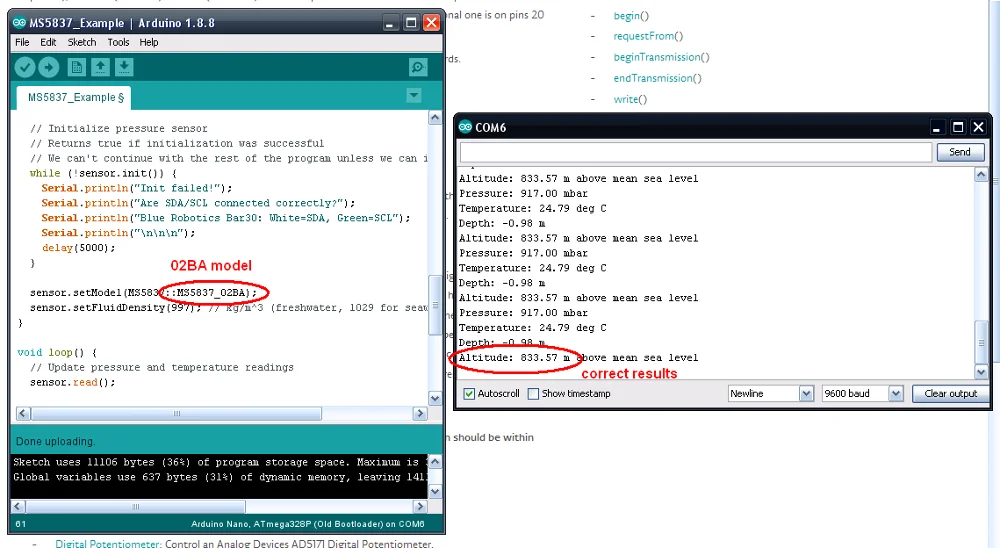
Task: Open the Edit menu
Action: [48, 42]
